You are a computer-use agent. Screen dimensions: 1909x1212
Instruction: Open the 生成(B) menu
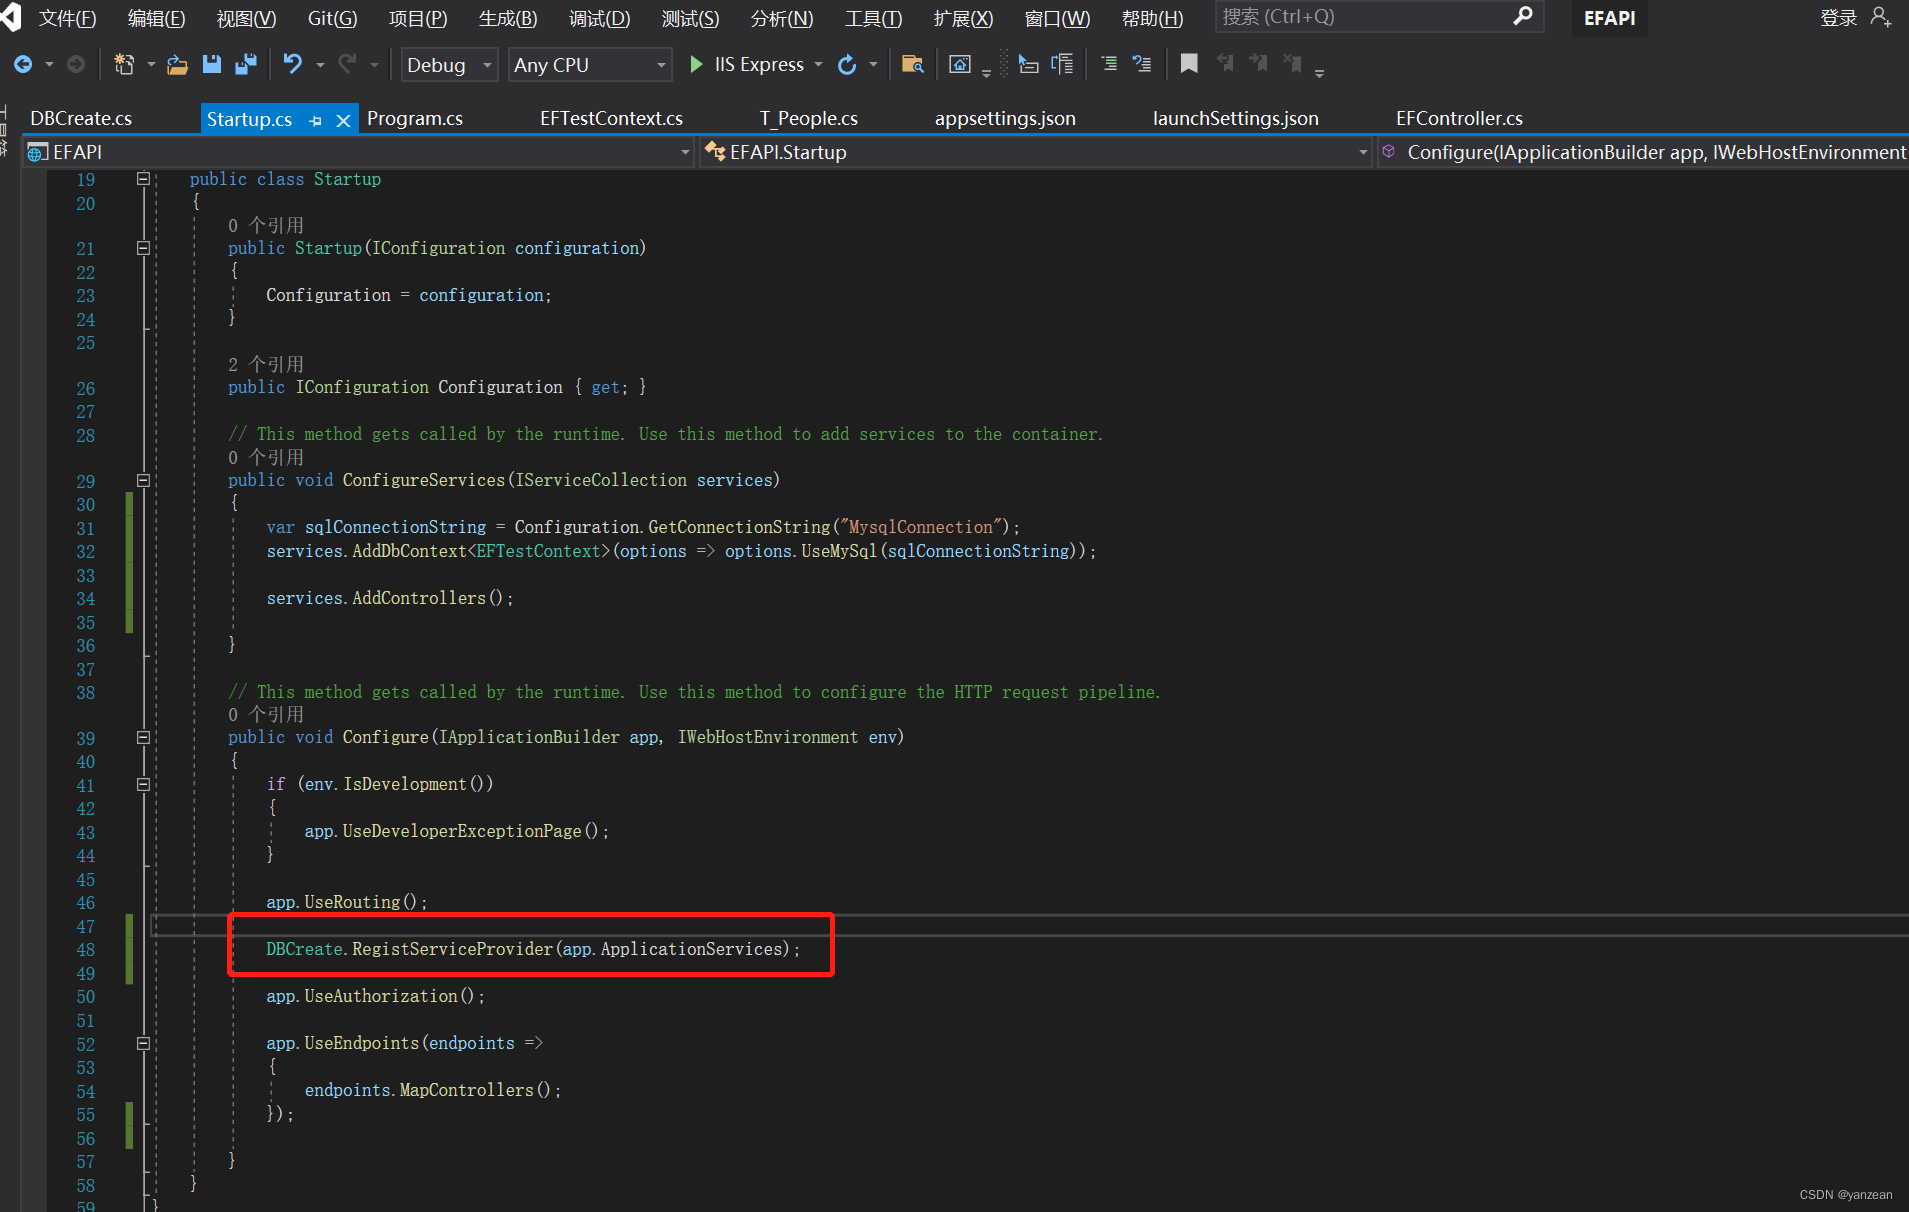508,18
